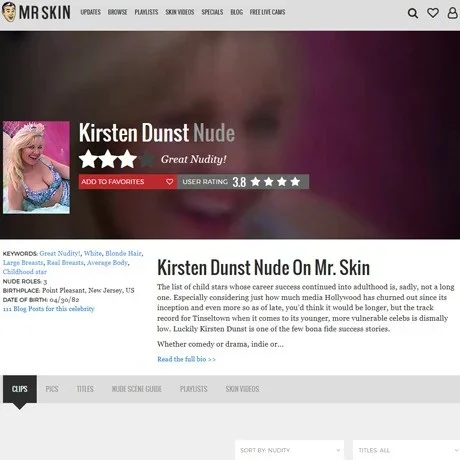This screenshot has height=460, width=460.
Task: Open the Average Body keyword link
Action: click(x=107, y=263)
